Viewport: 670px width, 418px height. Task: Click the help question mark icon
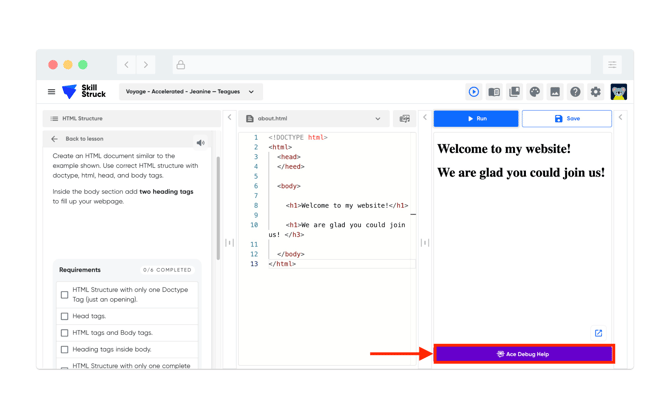[x=575, y=92]
